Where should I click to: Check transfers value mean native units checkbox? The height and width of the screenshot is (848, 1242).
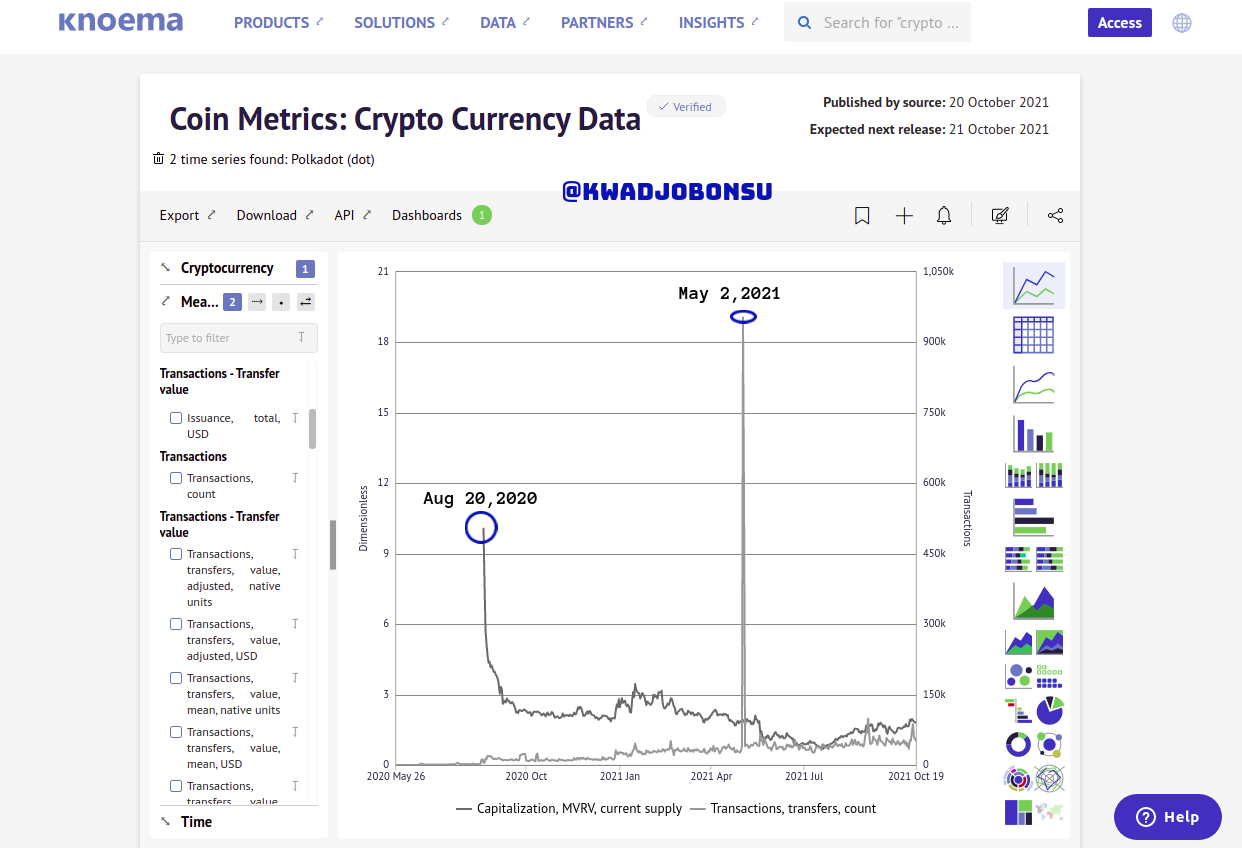click(x=176, y=678)
